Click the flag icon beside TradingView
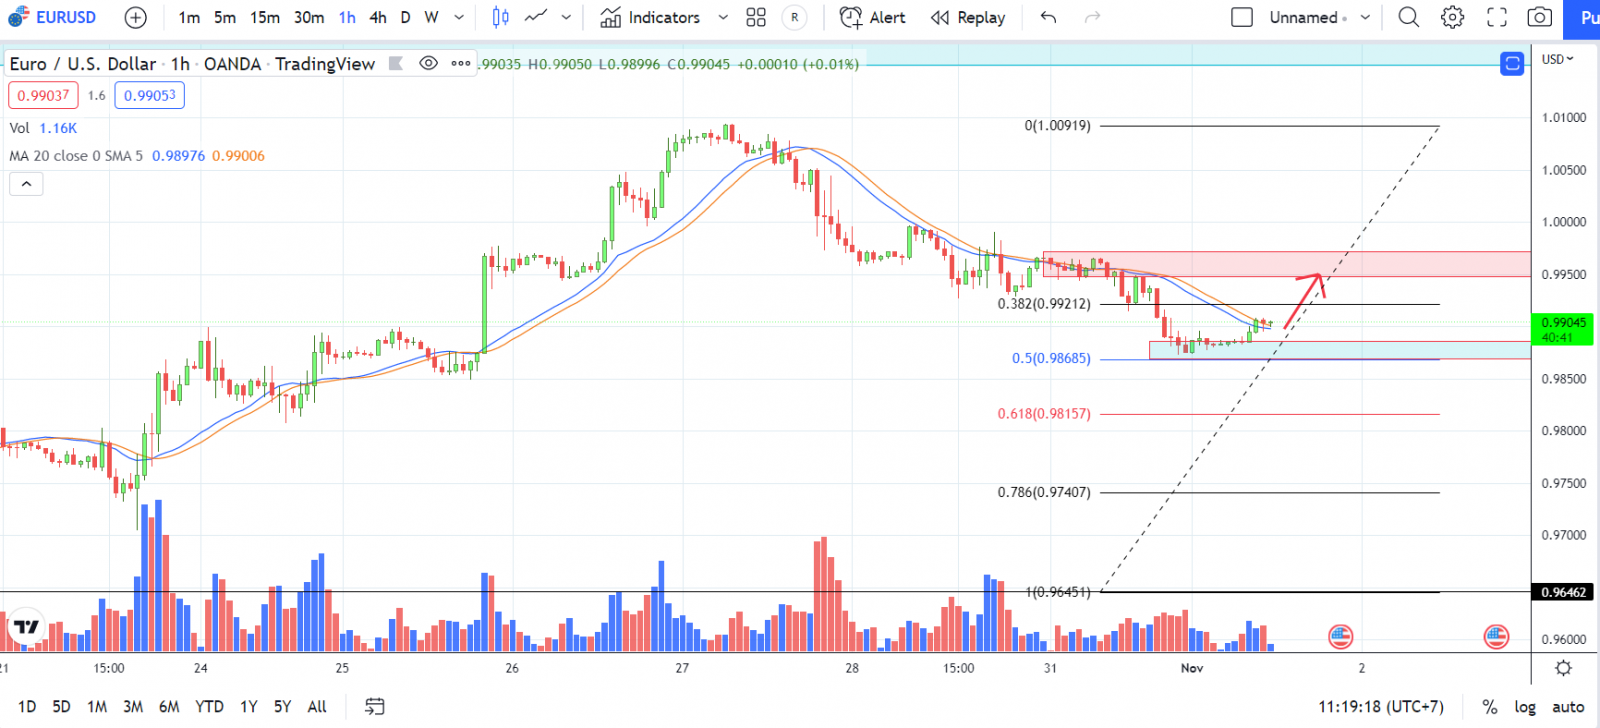This screenshot has height=728, width=1600. [x=395, y=64]
